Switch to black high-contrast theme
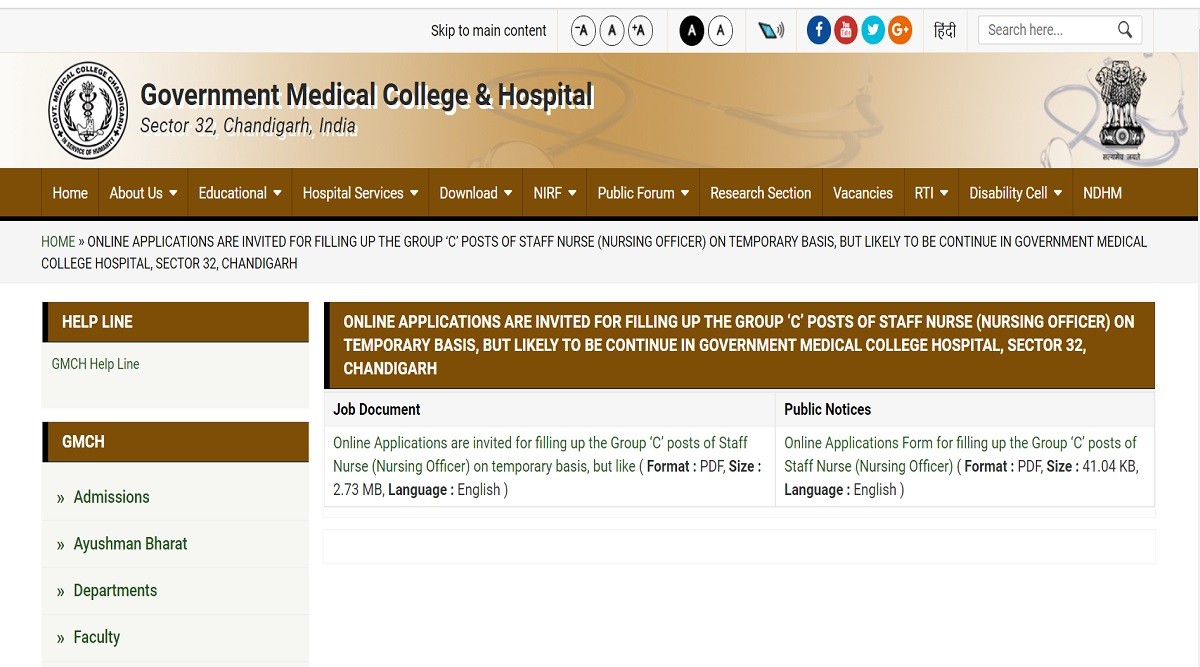The width and height of the screenshot is (1200, 667). point(691,31)
